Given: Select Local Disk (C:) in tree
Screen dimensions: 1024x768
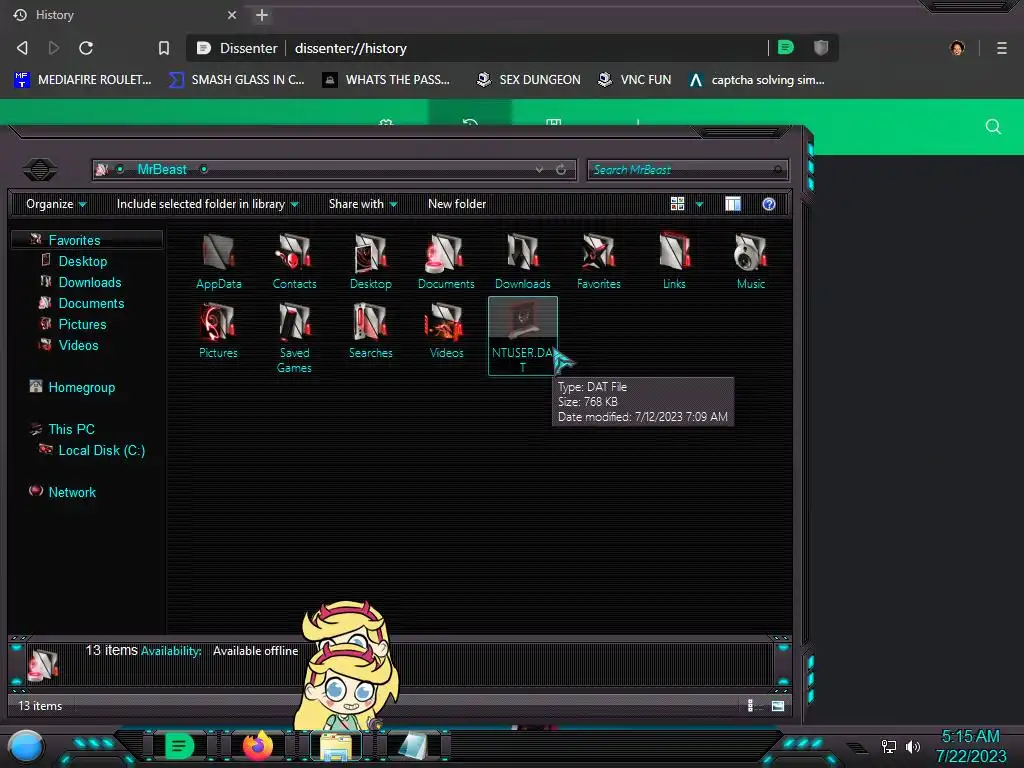Looking at the screenshot, I should tap(102, 450).
